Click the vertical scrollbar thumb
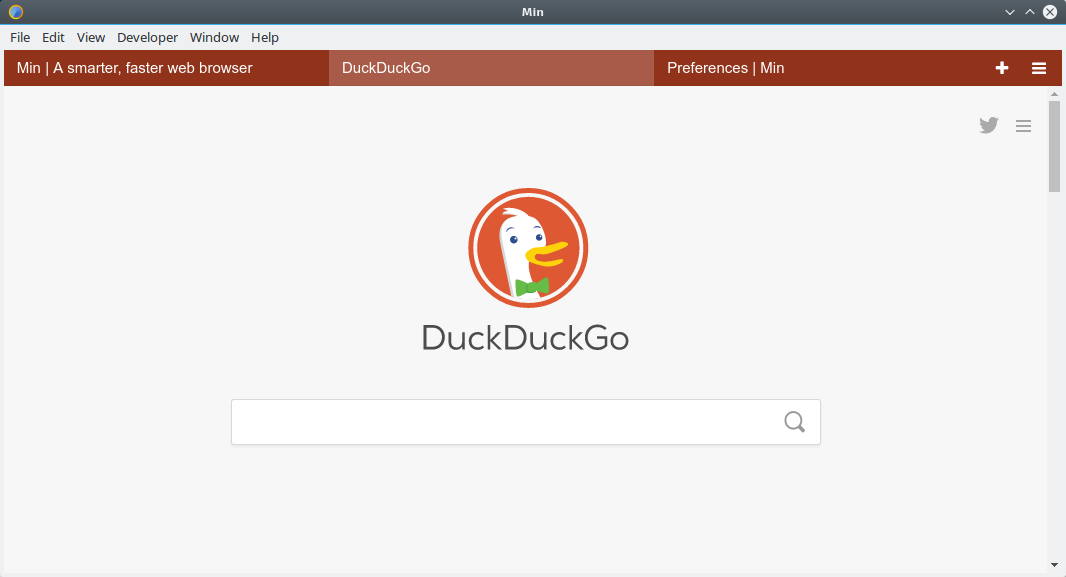 click(1054, 146)
